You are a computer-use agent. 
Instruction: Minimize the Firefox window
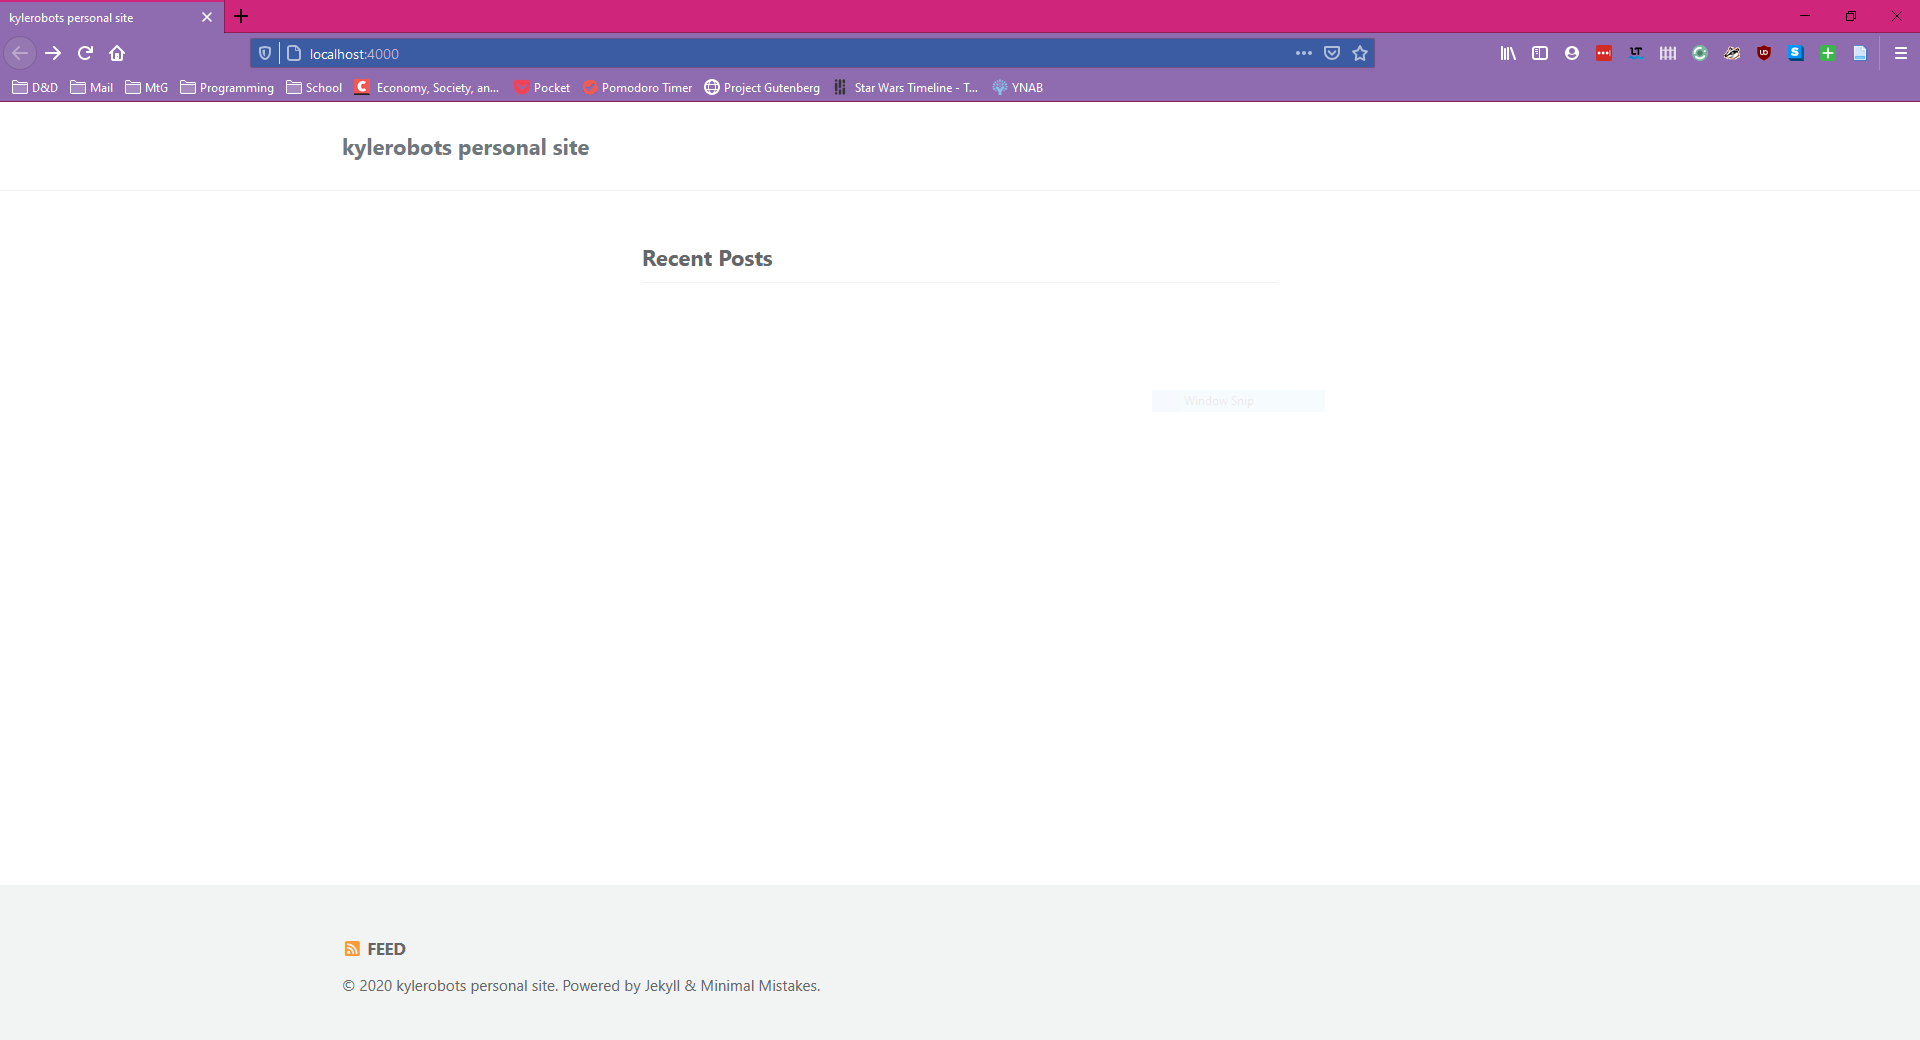tap(1805, 16)
